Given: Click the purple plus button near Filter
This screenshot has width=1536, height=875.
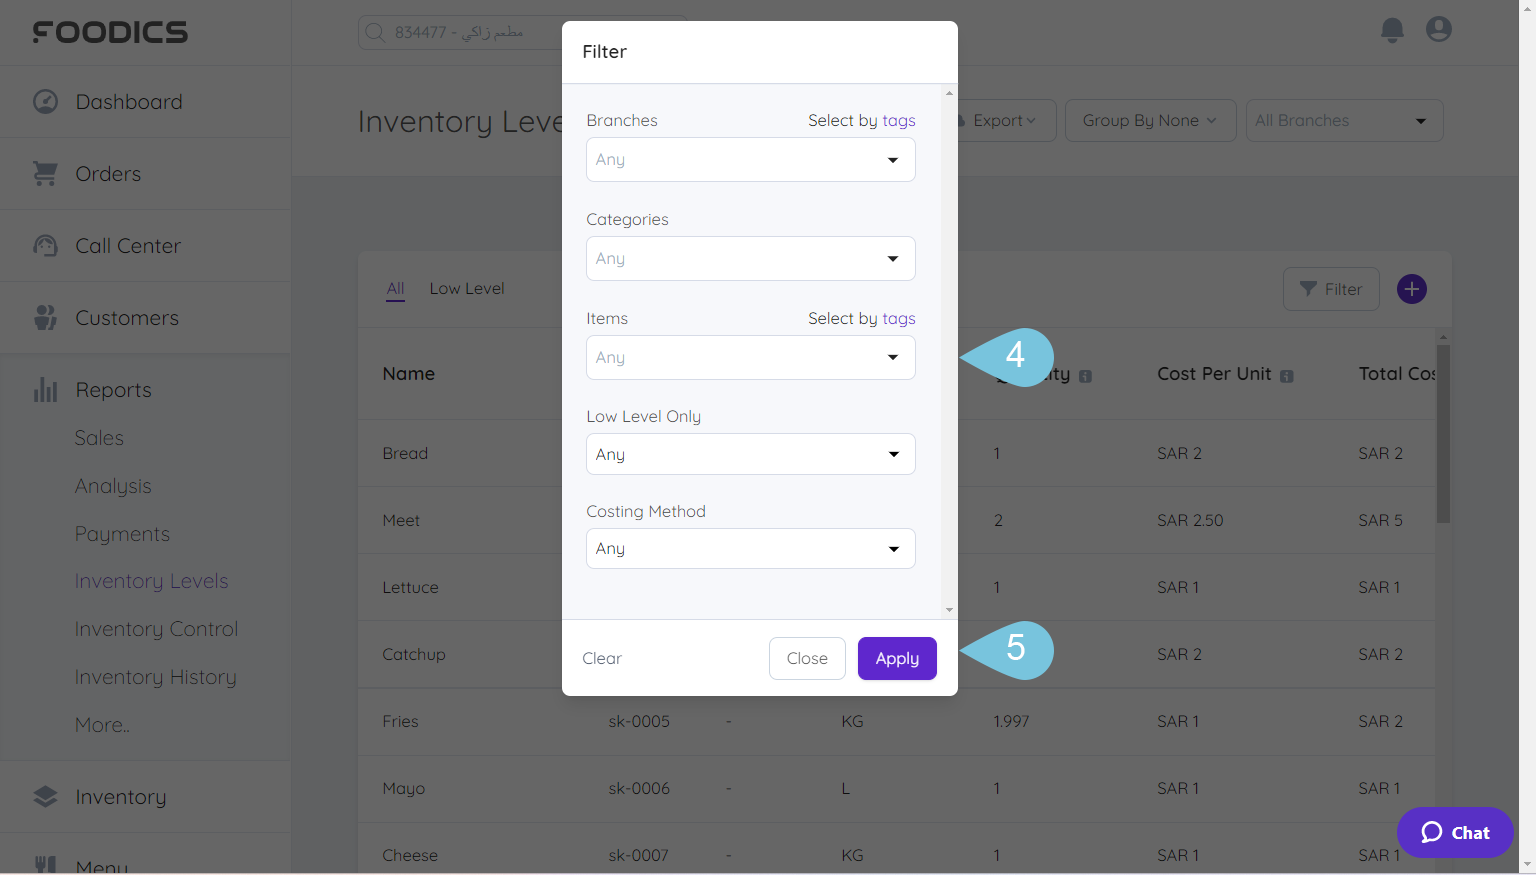Looking at the screenshot, I should [x=1411, y=289].
